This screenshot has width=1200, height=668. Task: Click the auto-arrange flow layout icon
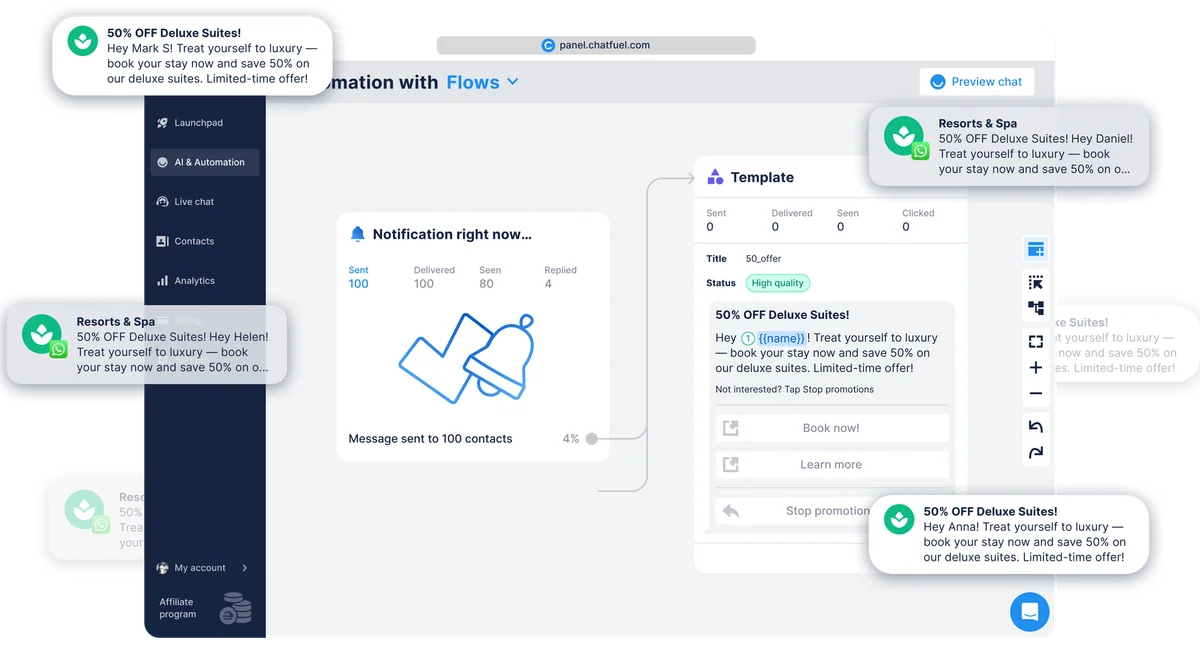coord(1036,308)
